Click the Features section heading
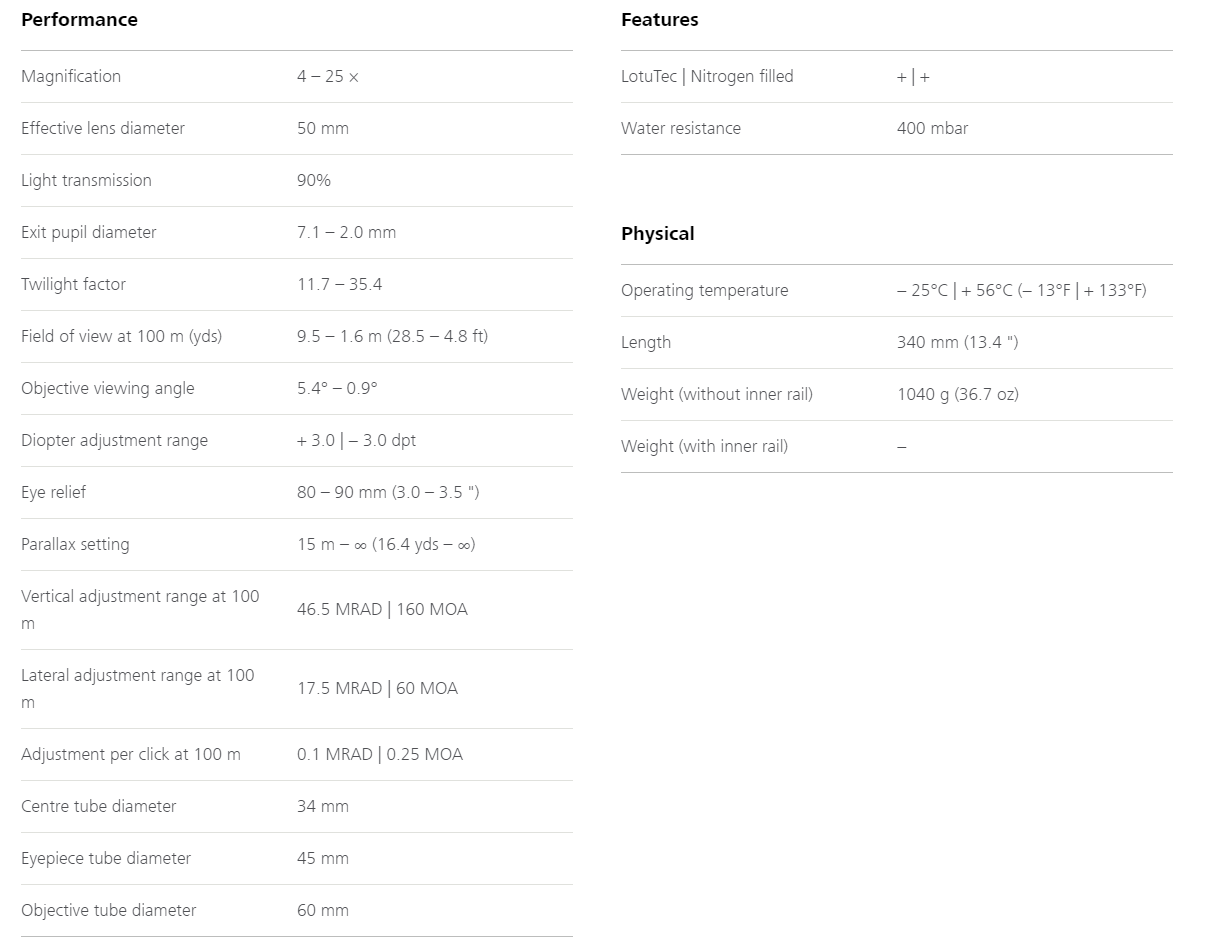This screenshot has width=1209, height=945. [660, 20]
